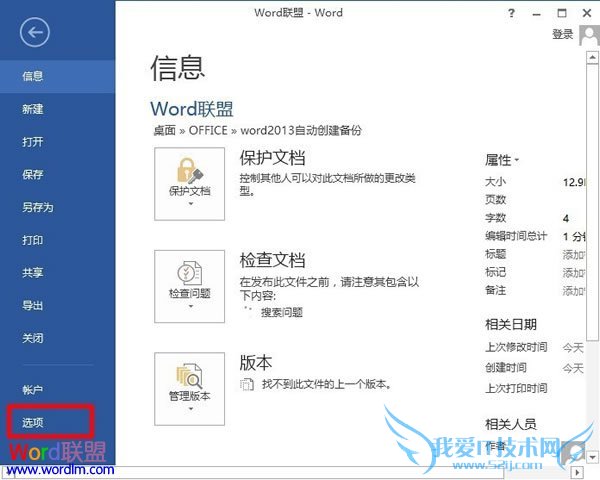This screenshot has width=600, height=480.
Task: Click the back arrow circle icon
Action: (x=35, y=33)
